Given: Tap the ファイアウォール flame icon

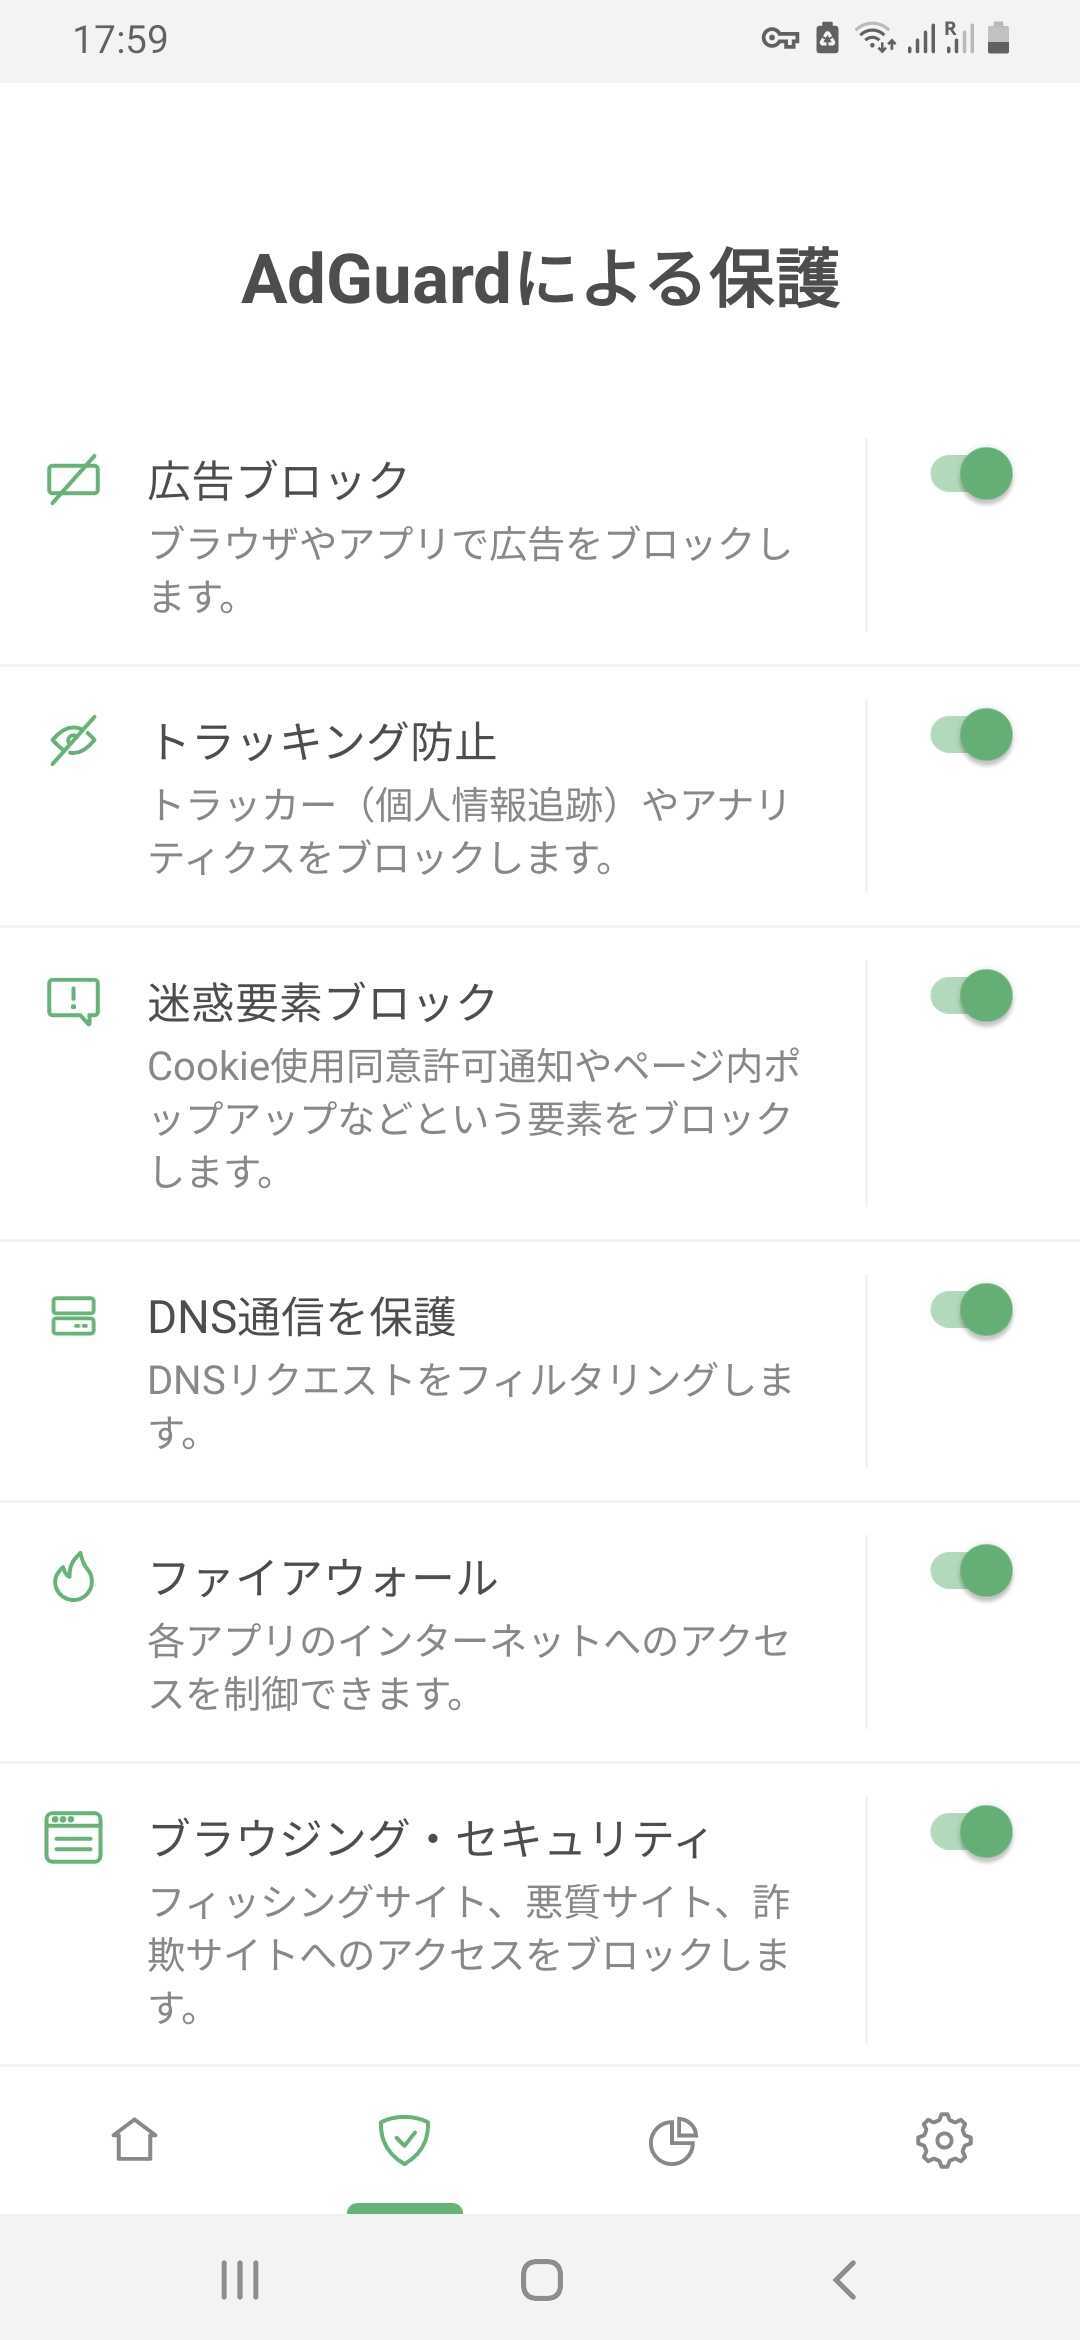Looking at the screenshot, I should coord(74,1576).
